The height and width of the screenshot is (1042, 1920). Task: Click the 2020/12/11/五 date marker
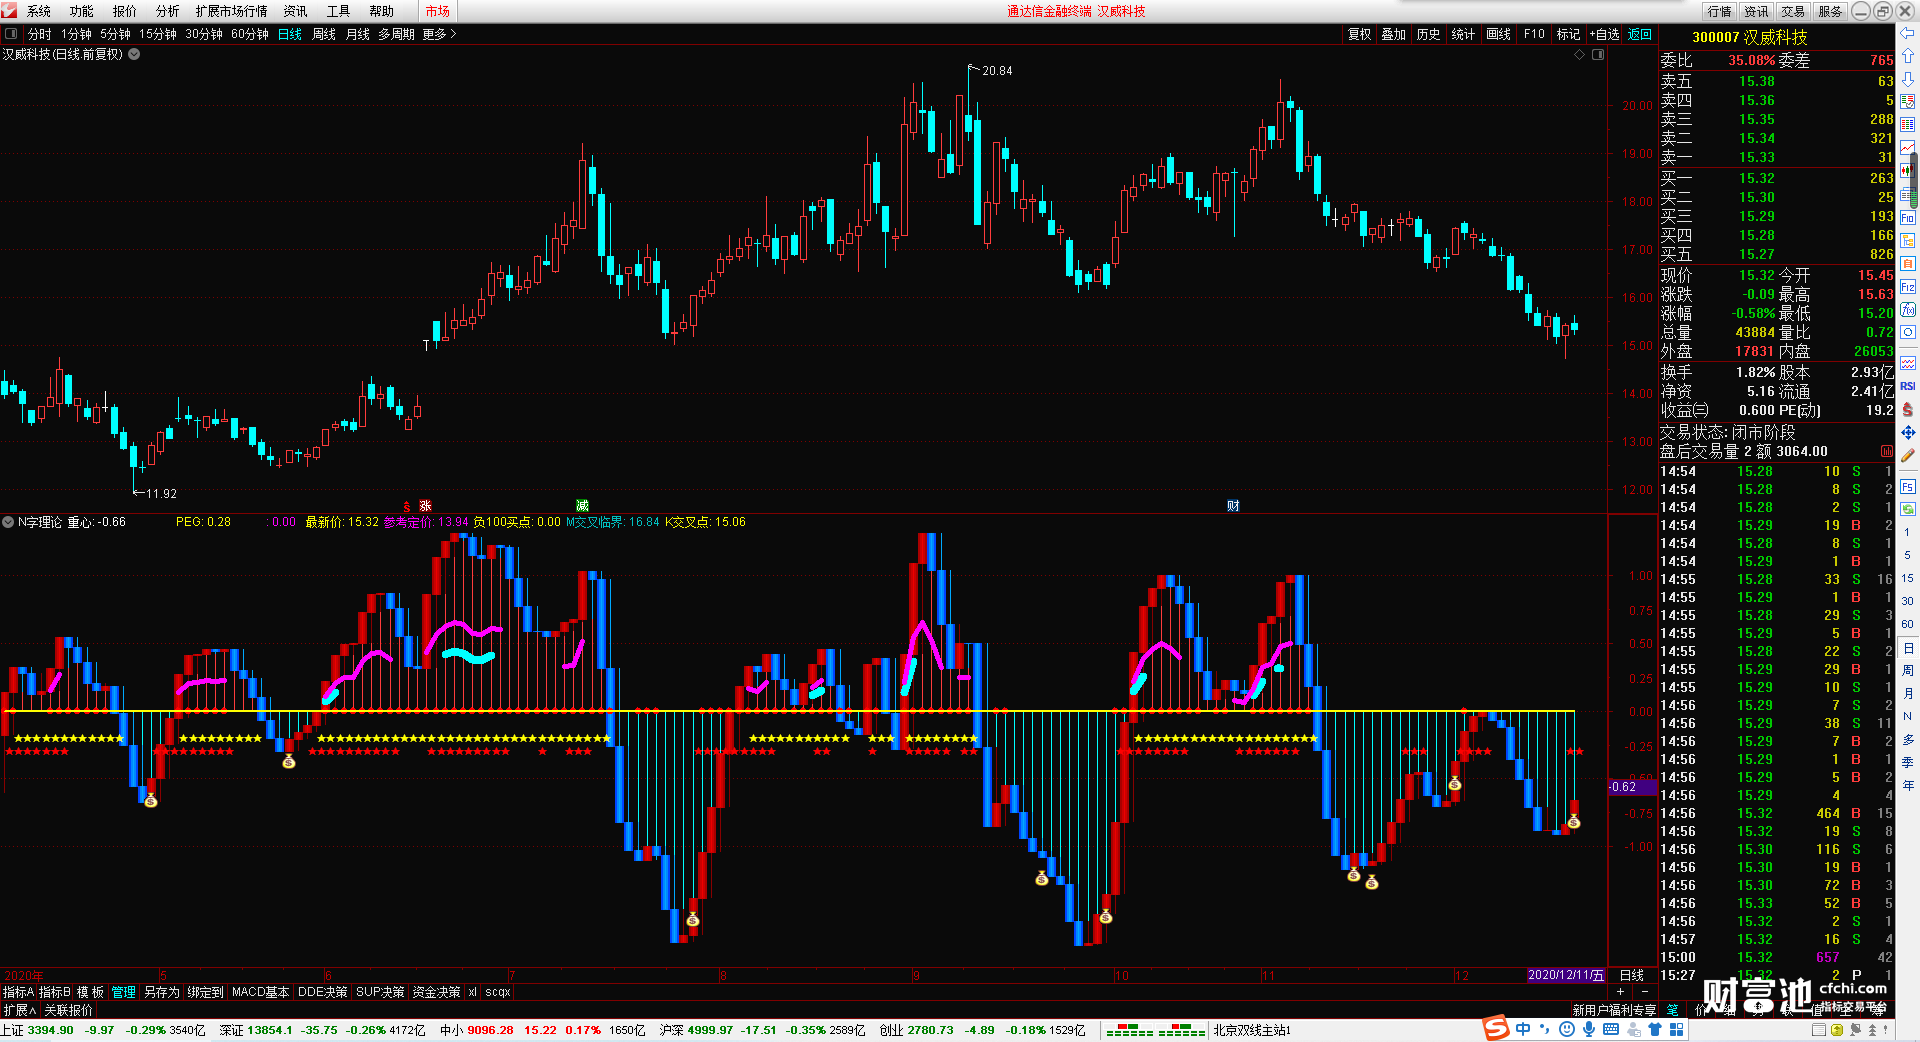pos(1566,975)
